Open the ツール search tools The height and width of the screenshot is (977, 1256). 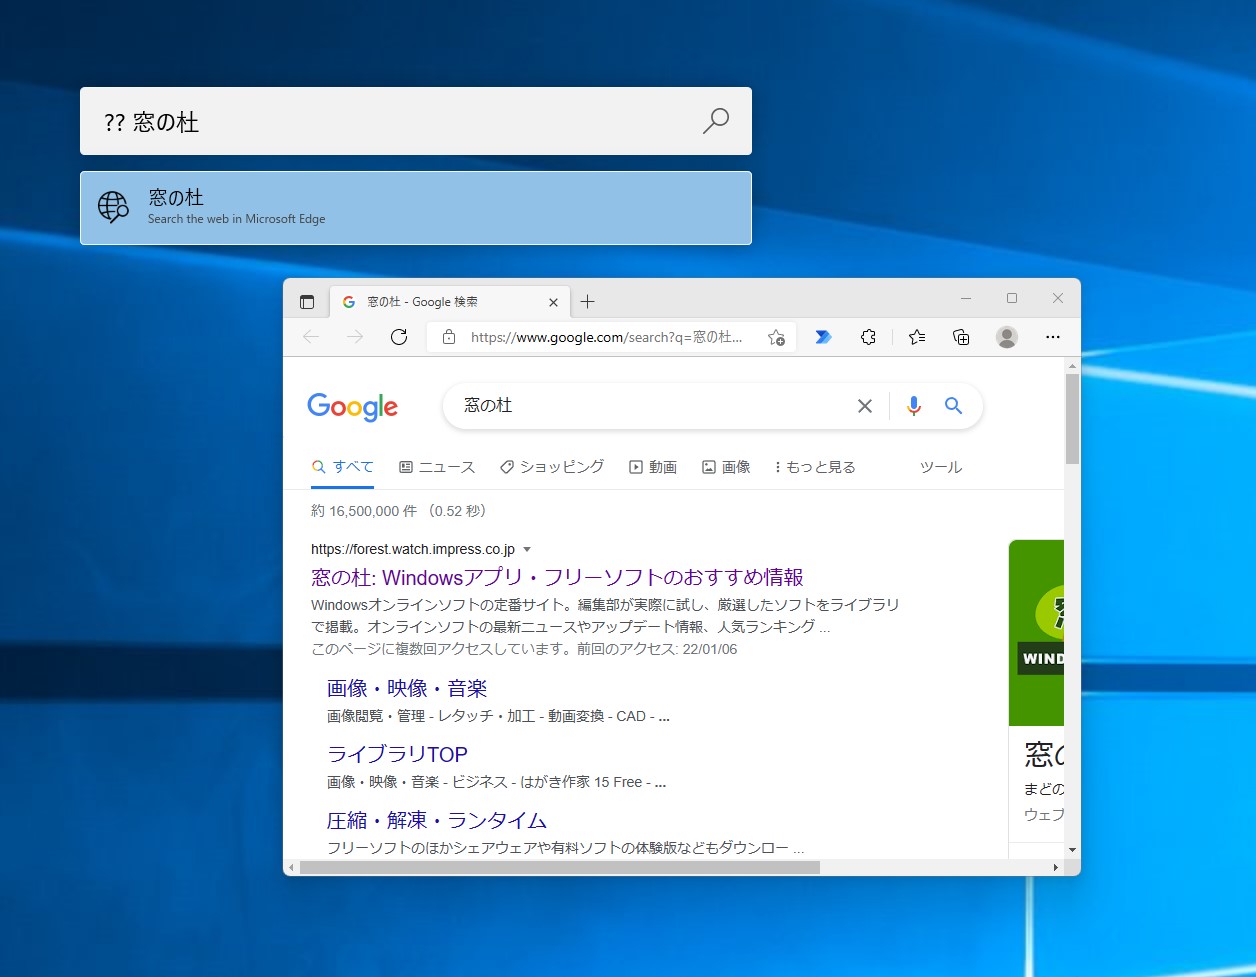(941, 467)
